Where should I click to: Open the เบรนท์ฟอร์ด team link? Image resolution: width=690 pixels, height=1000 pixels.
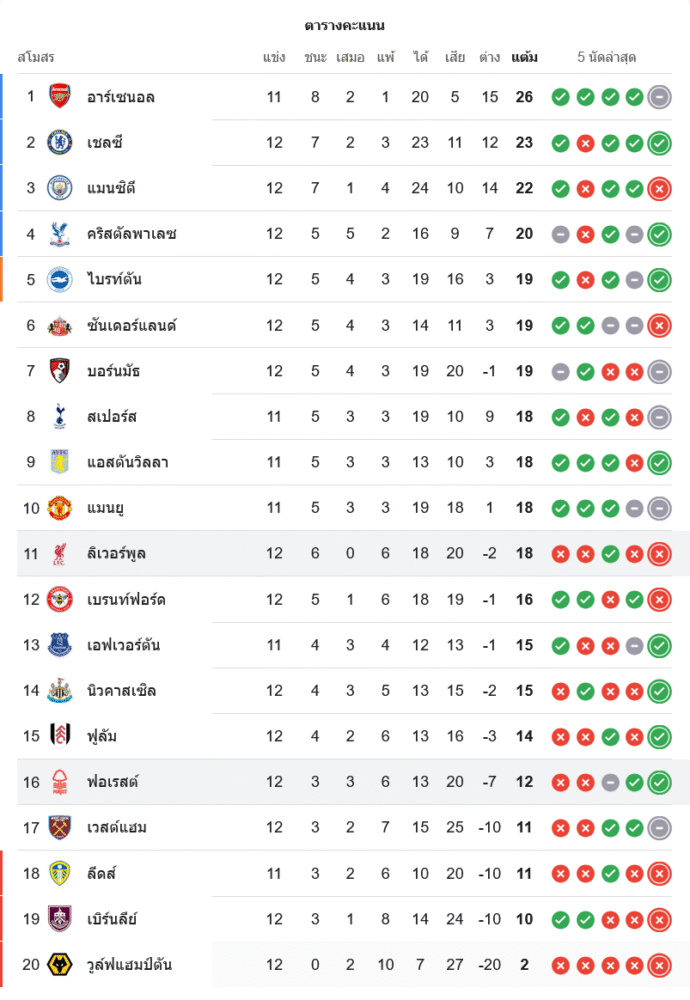click(x=126, y=600)
